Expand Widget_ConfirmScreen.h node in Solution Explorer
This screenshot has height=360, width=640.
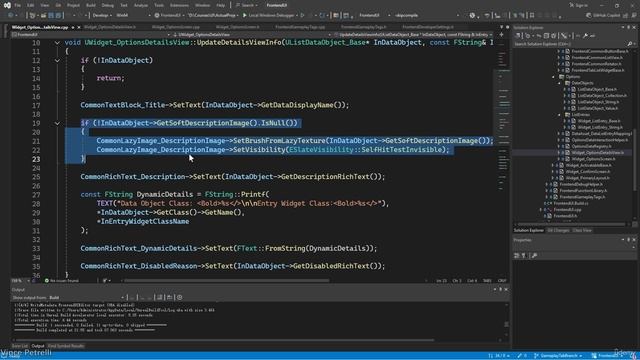click(553, 171)
